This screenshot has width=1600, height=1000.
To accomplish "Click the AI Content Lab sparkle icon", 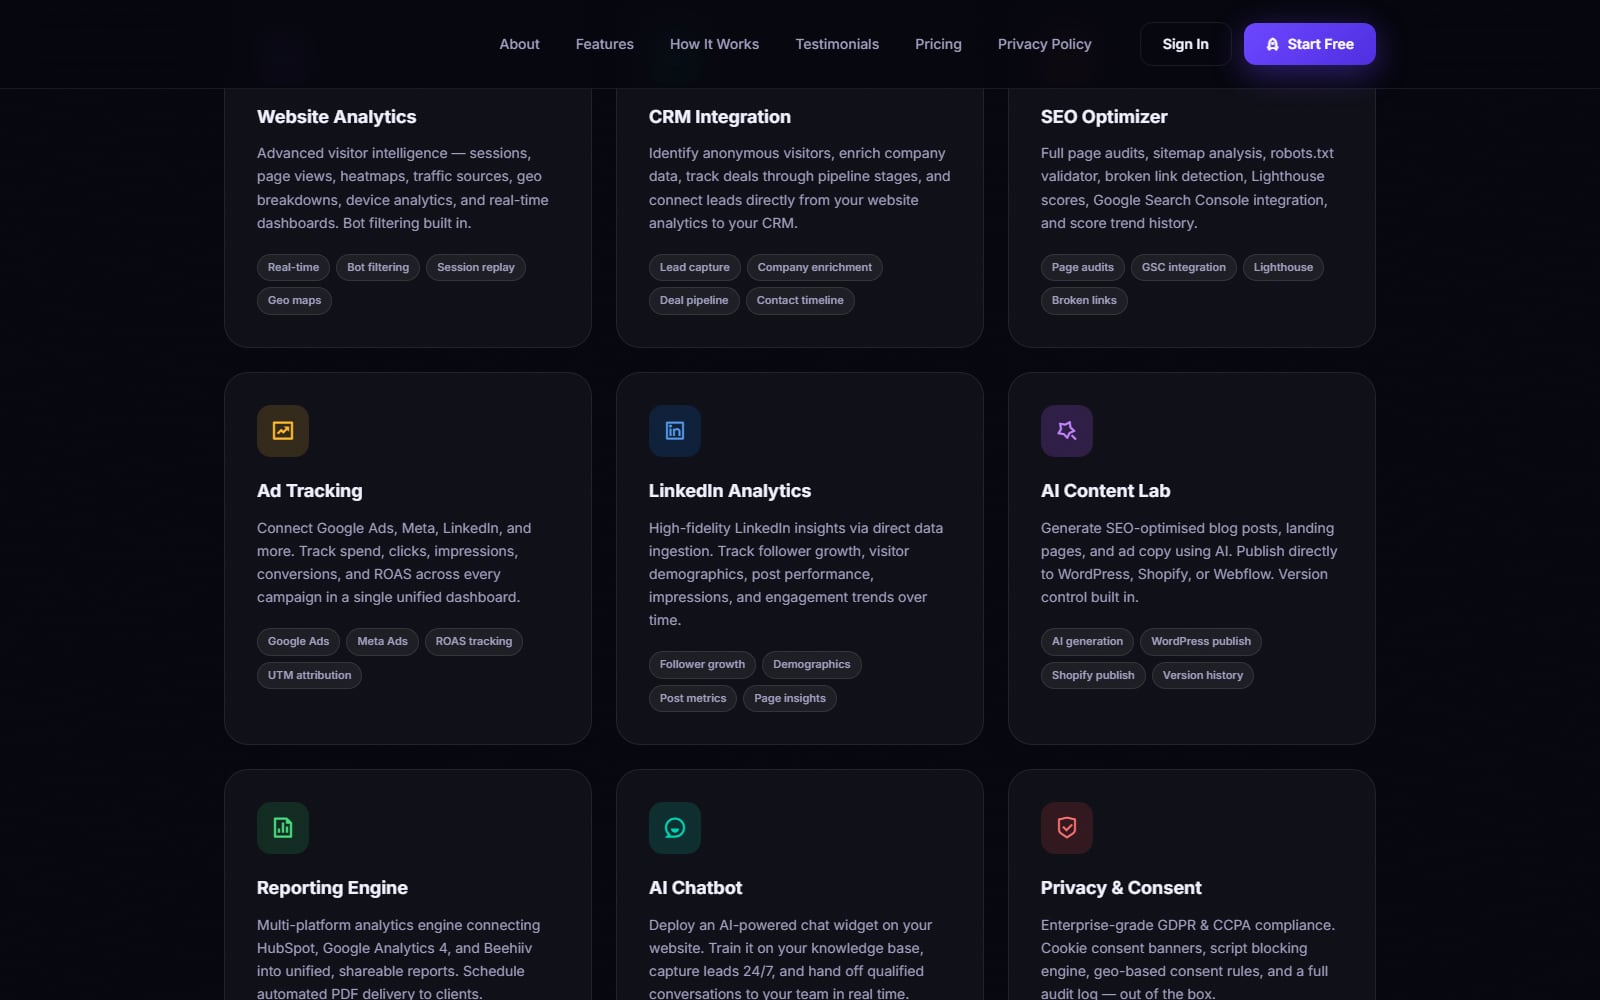I will tap(1067, 431).
